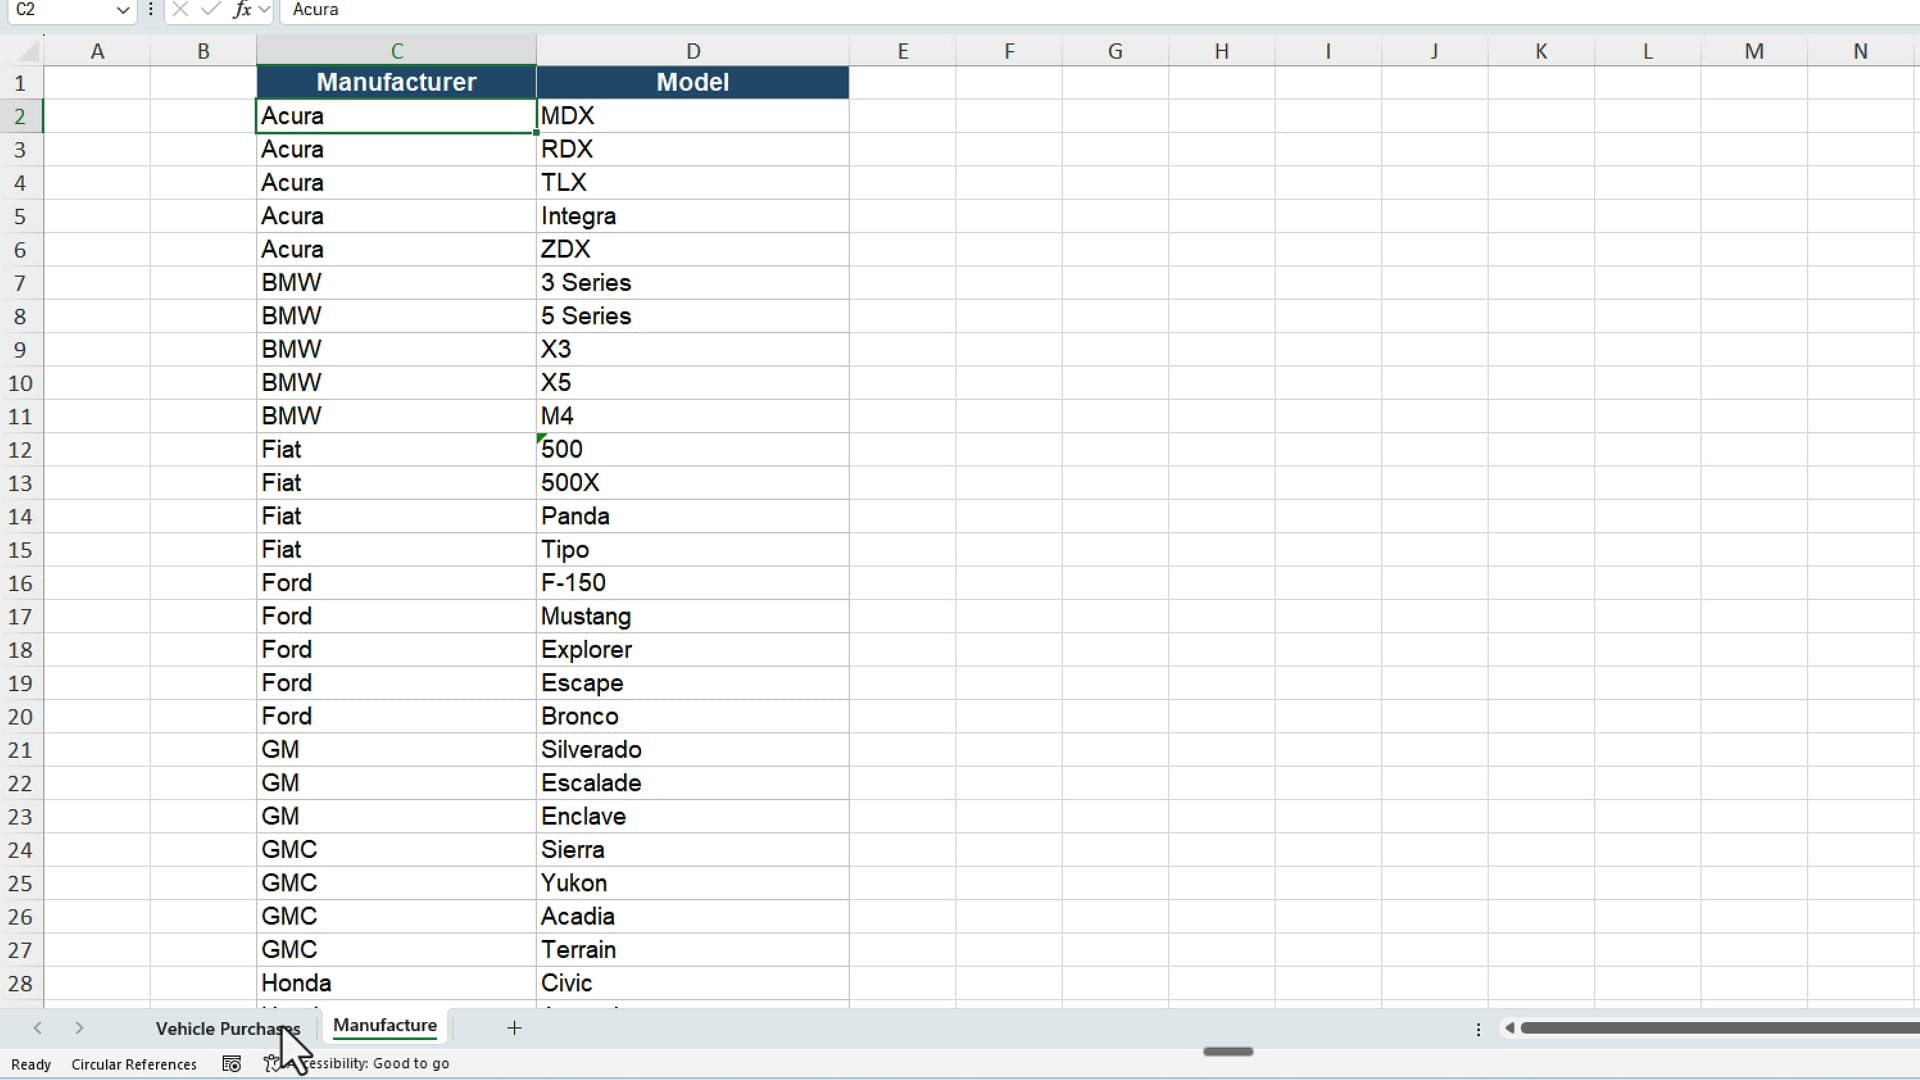The width and height of the screenshot is (1920, 1080).
Task: Select the cell containing Bronco
Action: point(693,716)
